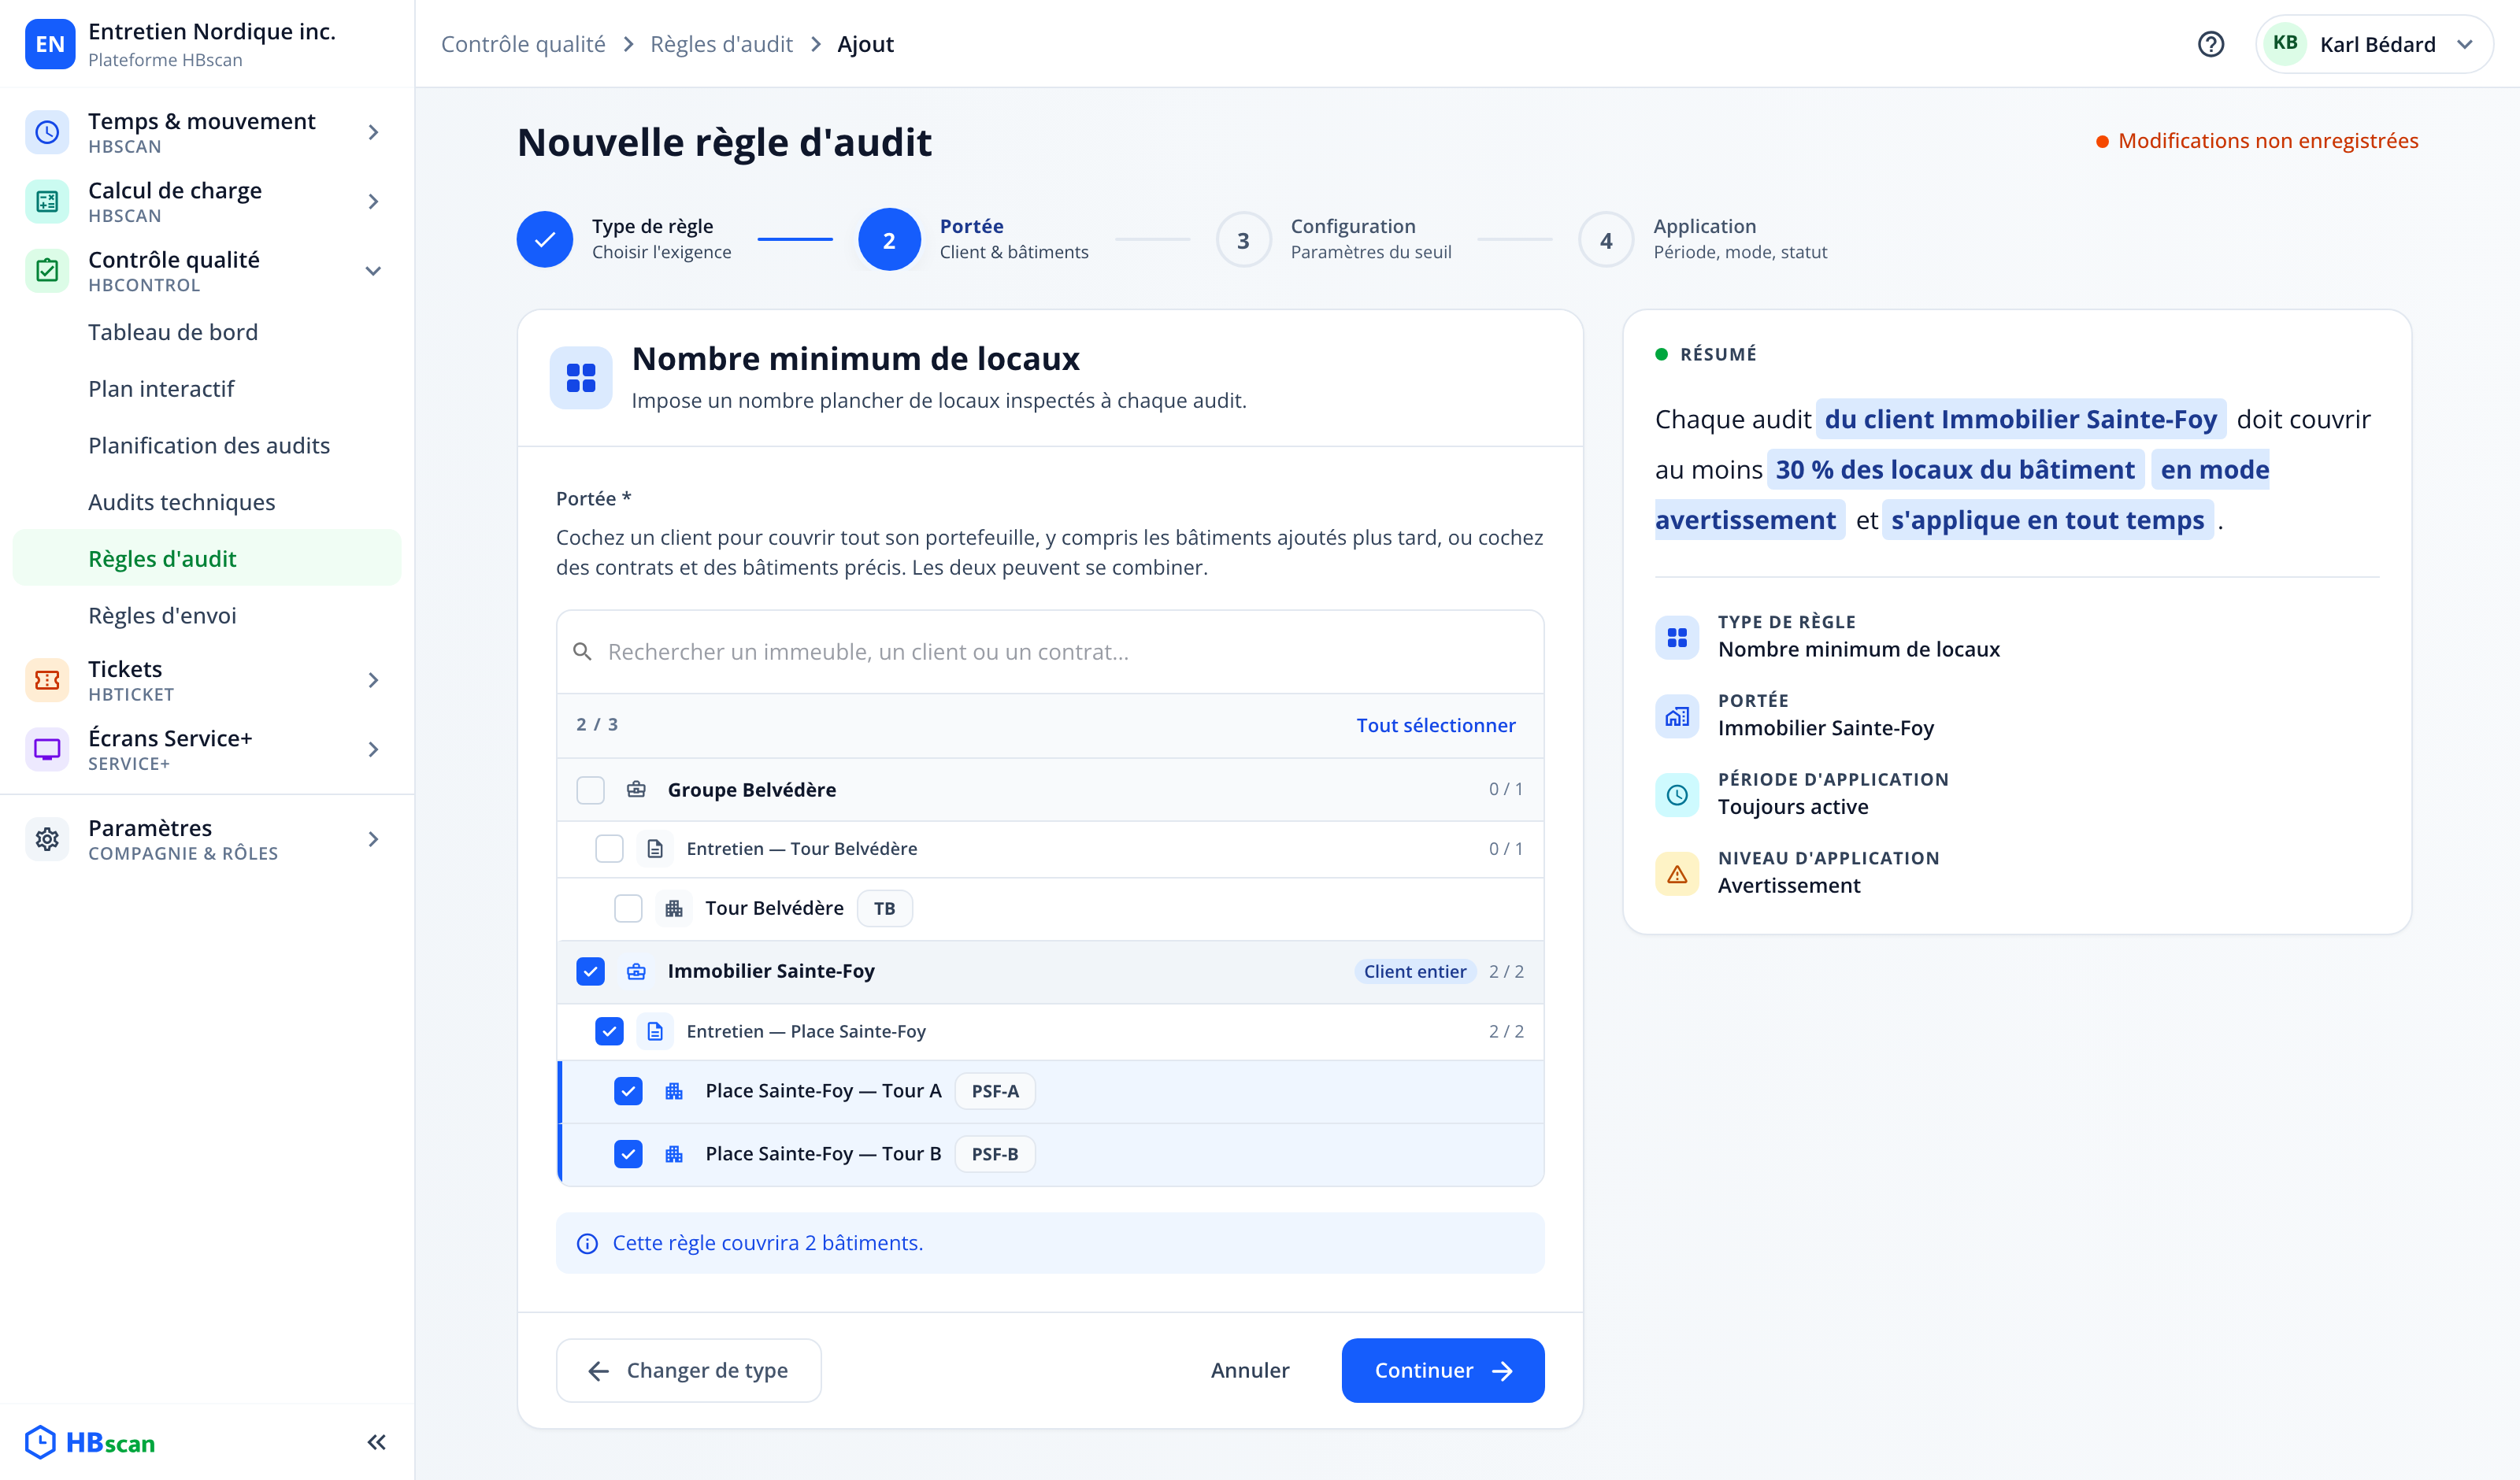Expand the Temps & mouvement chevron
Screen dimensions: 2520x1480
tap(373, 132)
